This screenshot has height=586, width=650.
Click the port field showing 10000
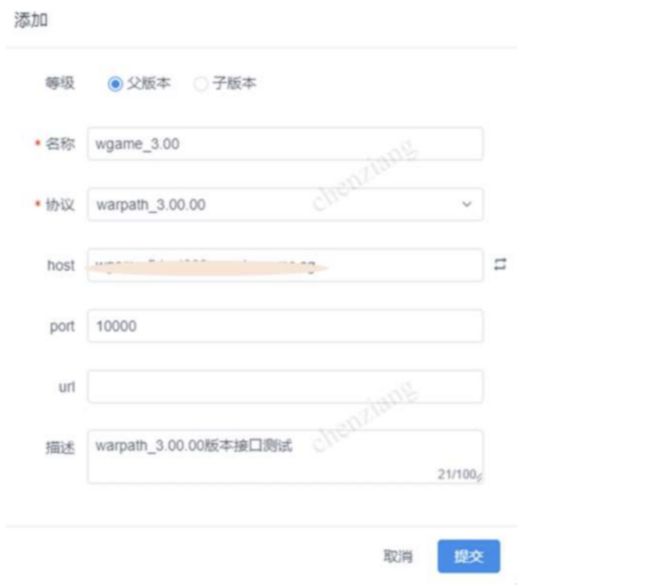coord(285,326)
